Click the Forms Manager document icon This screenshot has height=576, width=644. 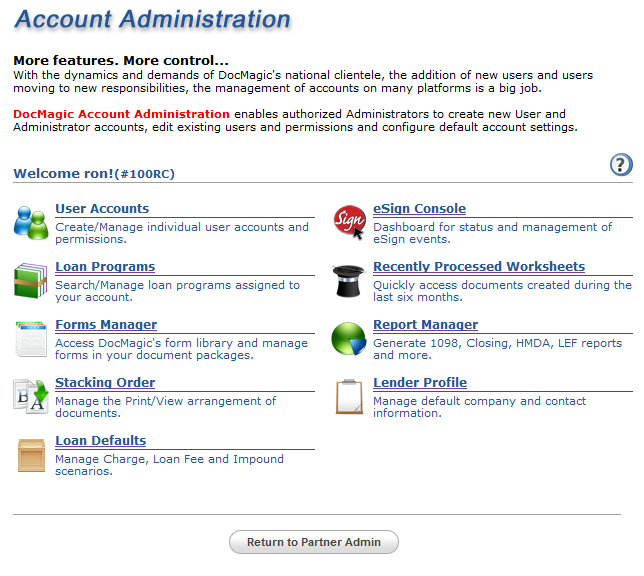(30, 339)
